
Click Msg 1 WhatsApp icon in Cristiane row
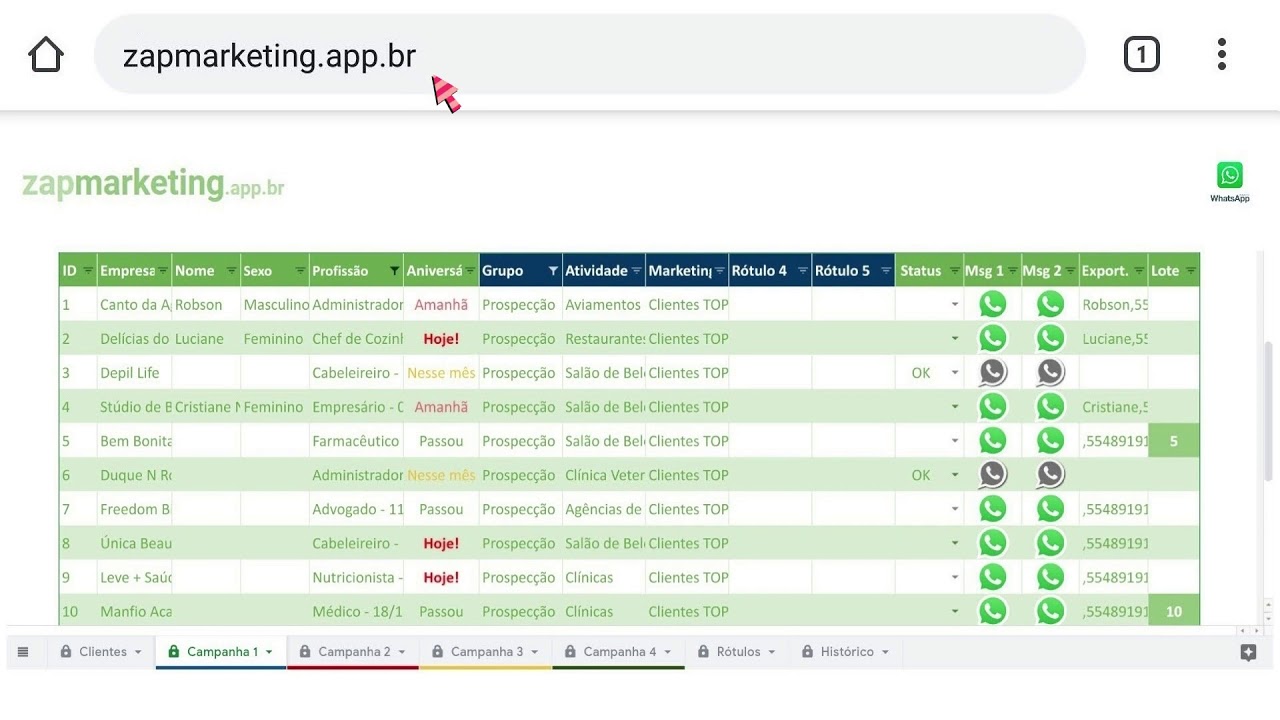click(992, 406)
